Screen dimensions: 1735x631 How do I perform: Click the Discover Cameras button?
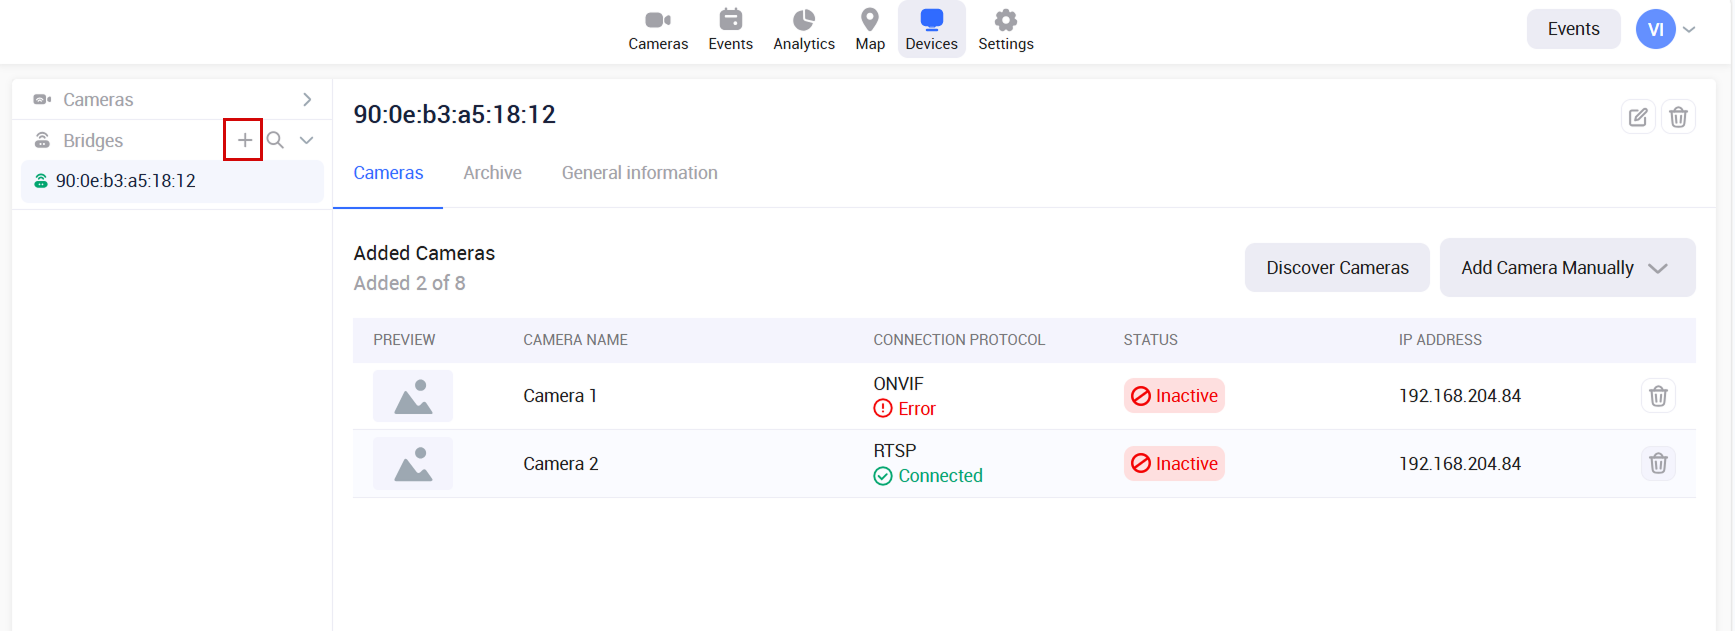1336,268
